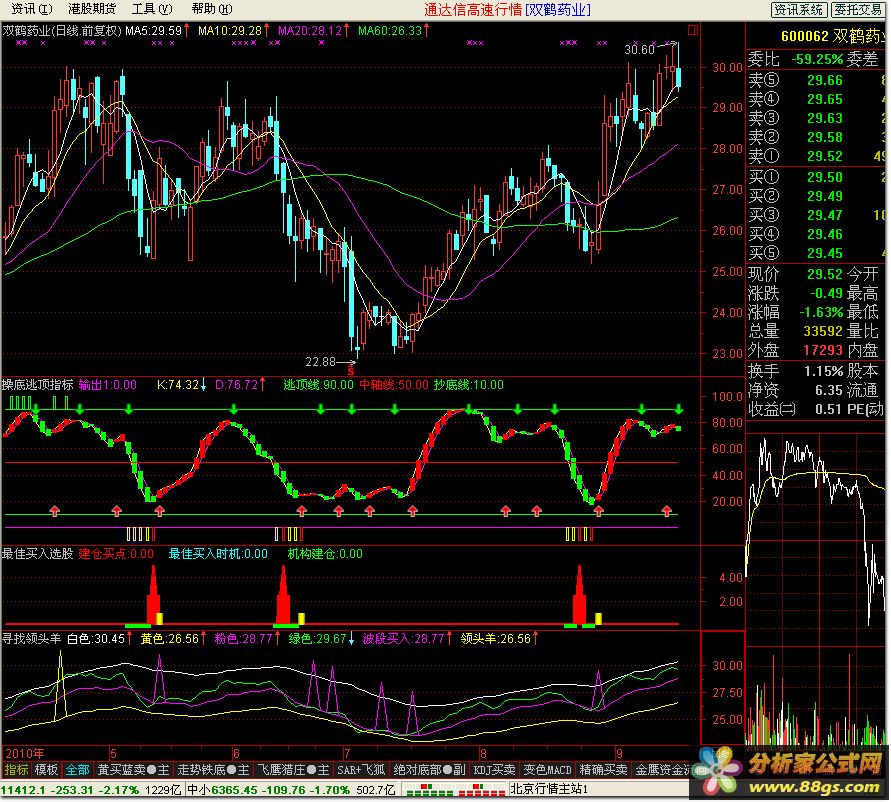
Task: Click the 抄底线:10.00 label
Action: click(469, 385)
